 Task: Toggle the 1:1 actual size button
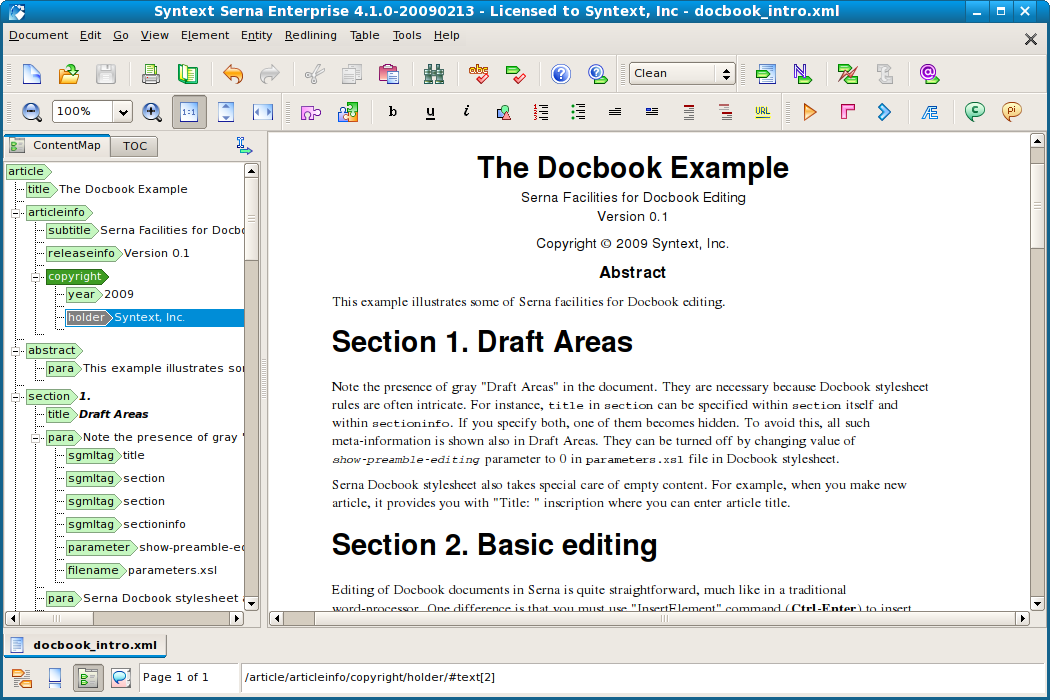[189, 112]
